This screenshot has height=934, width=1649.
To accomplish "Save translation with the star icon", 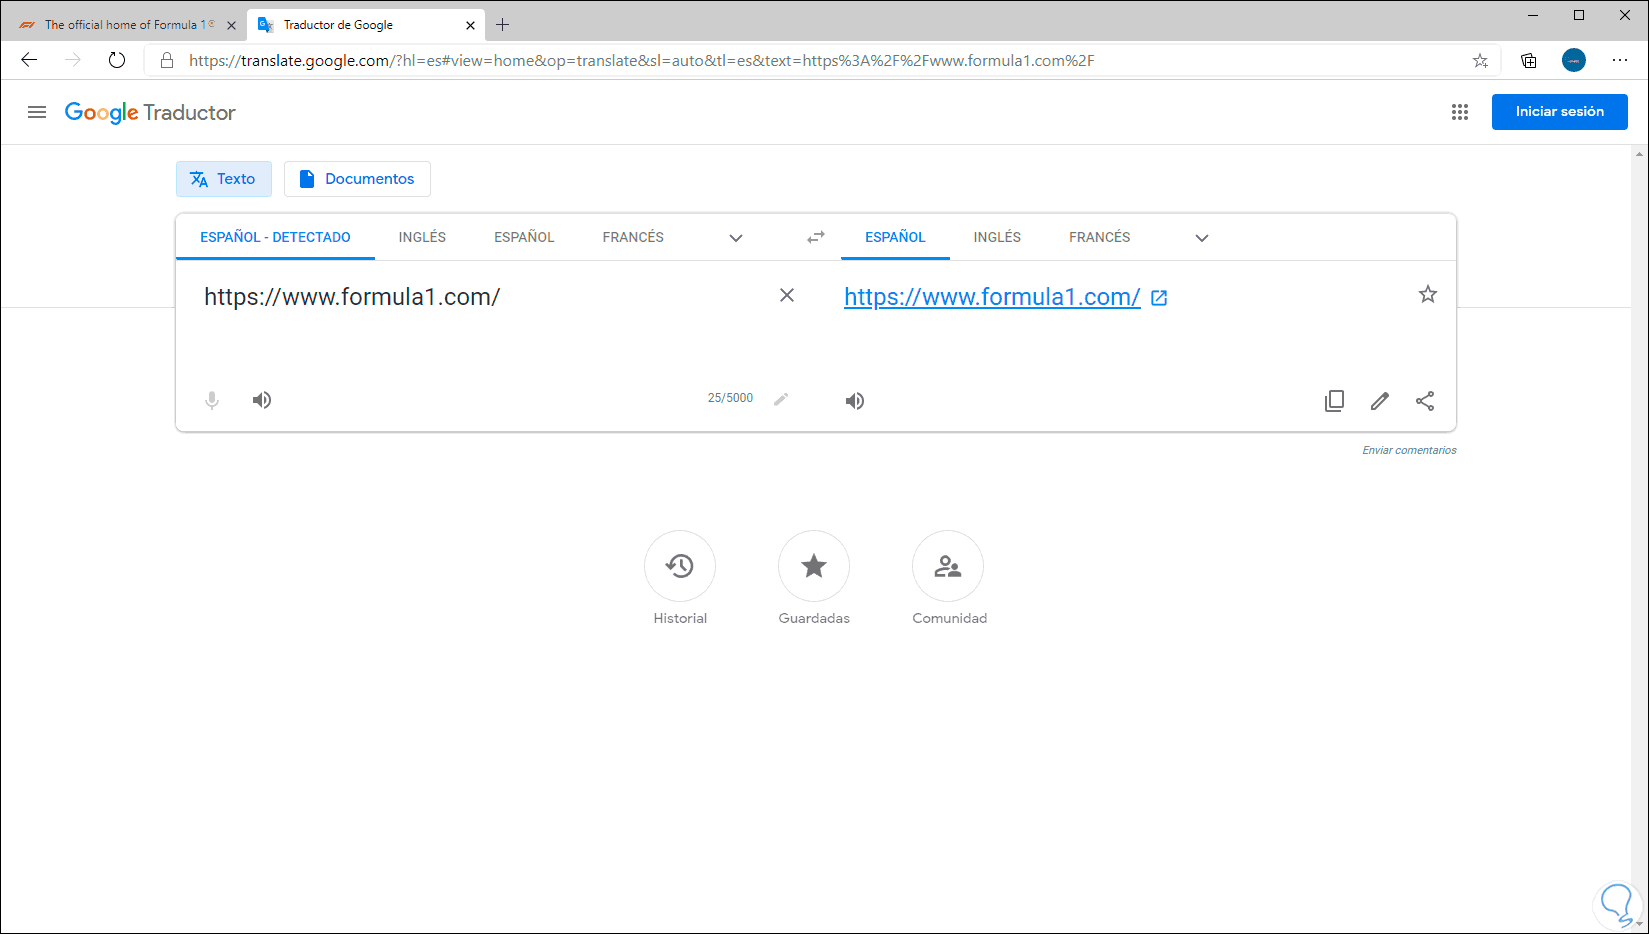I will click(1428, 294).
